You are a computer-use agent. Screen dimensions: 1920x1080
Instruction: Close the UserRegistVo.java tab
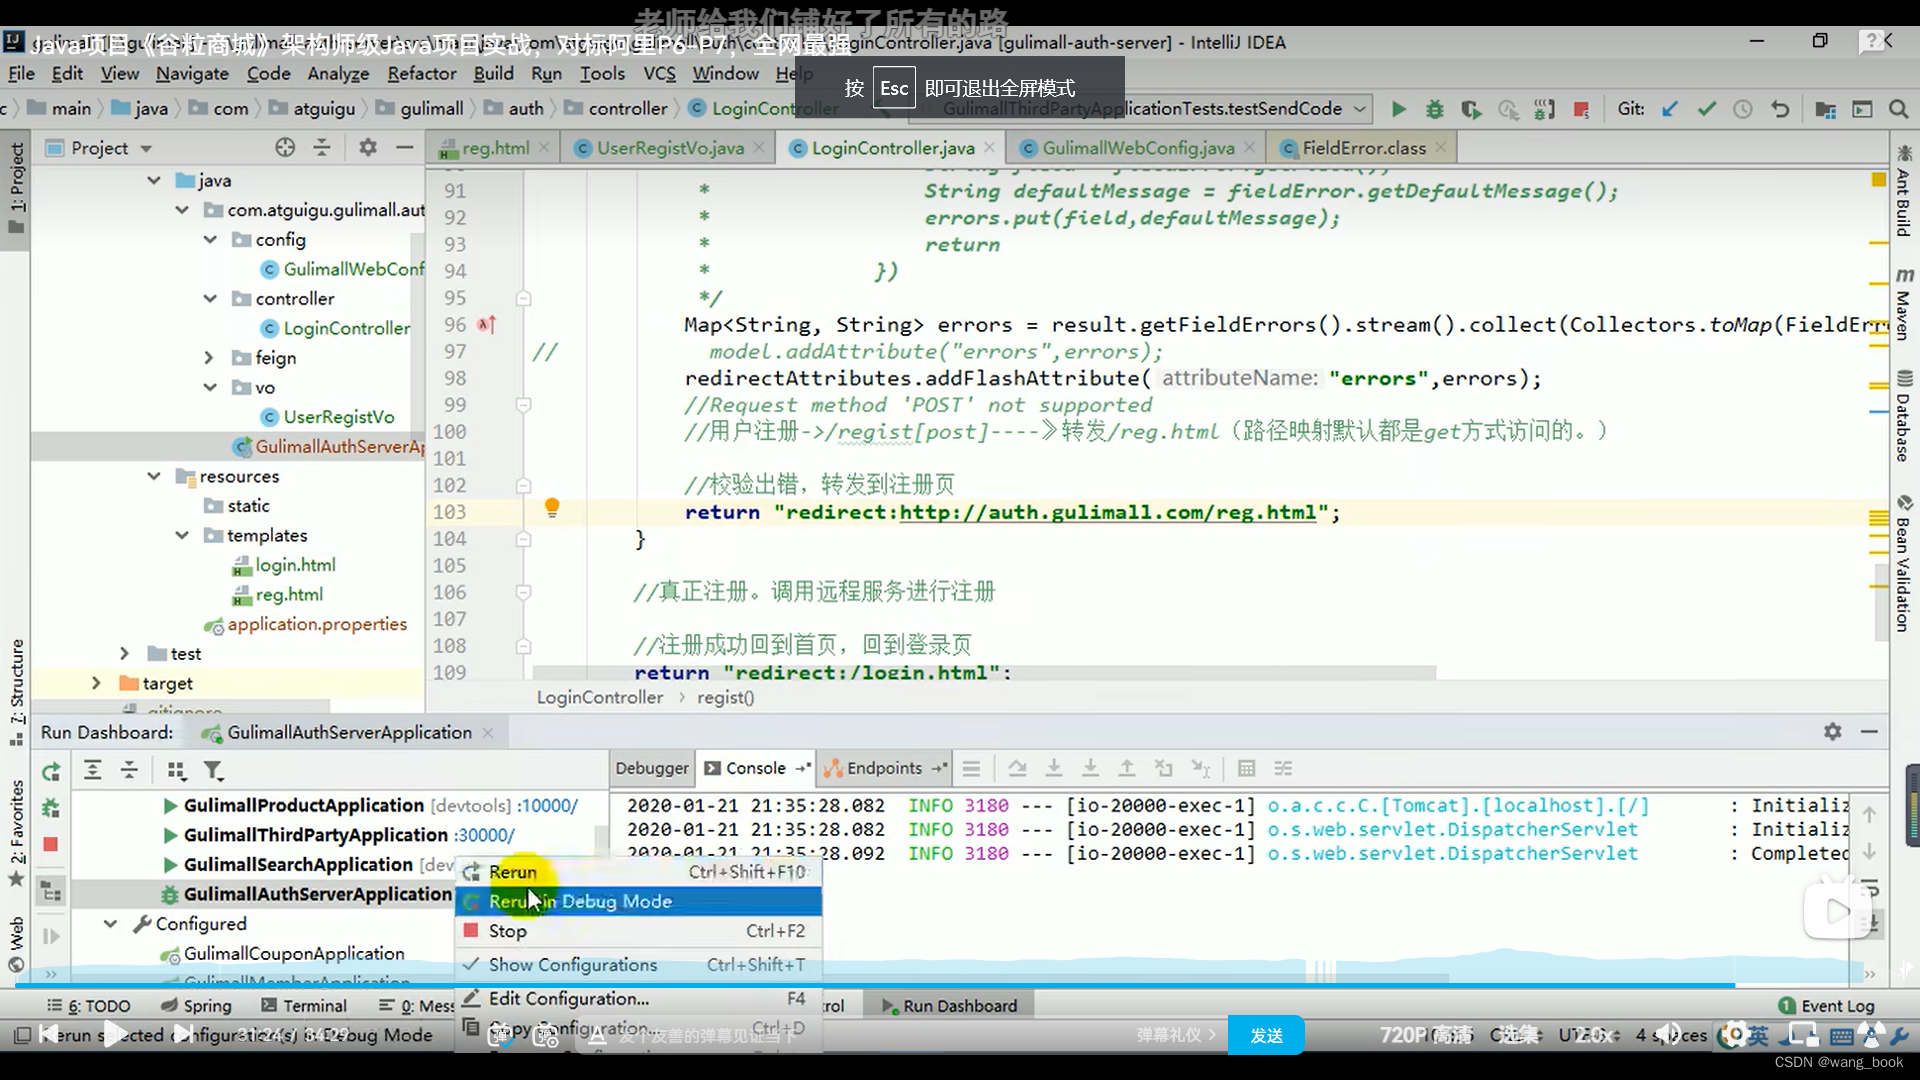[x=759, y=148]
